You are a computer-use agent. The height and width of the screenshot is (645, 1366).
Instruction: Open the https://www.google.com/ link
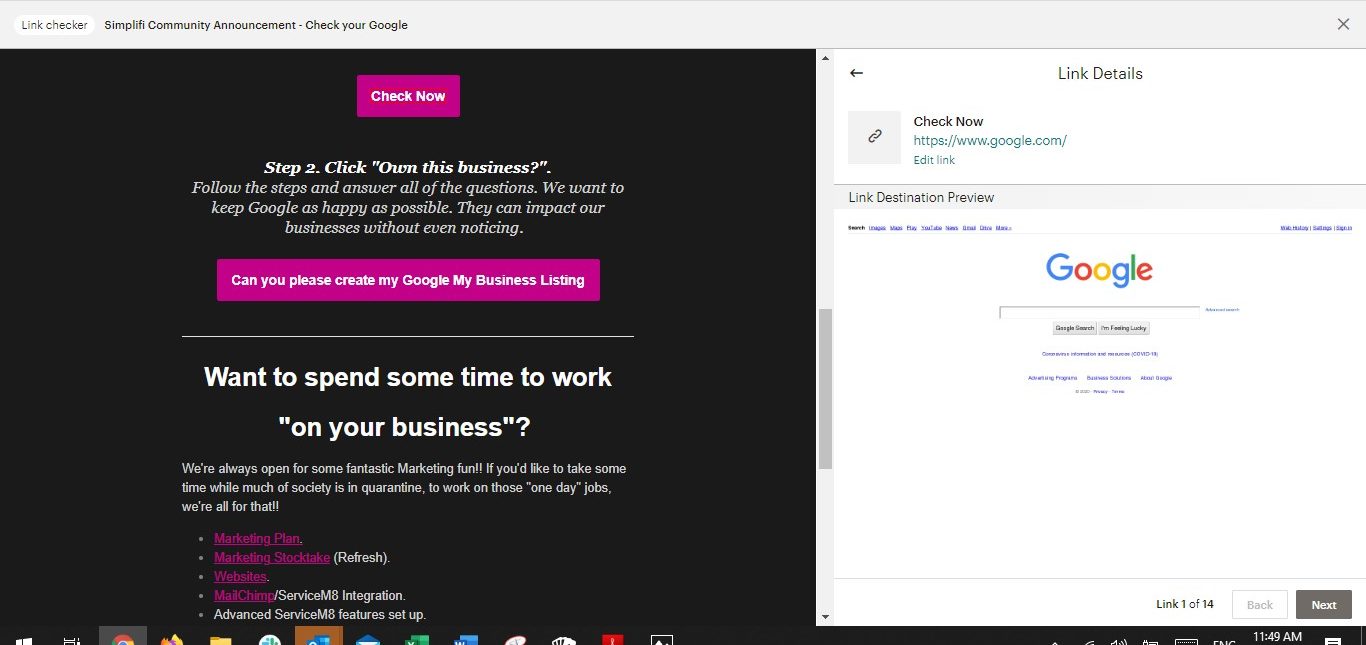(990, 141)
